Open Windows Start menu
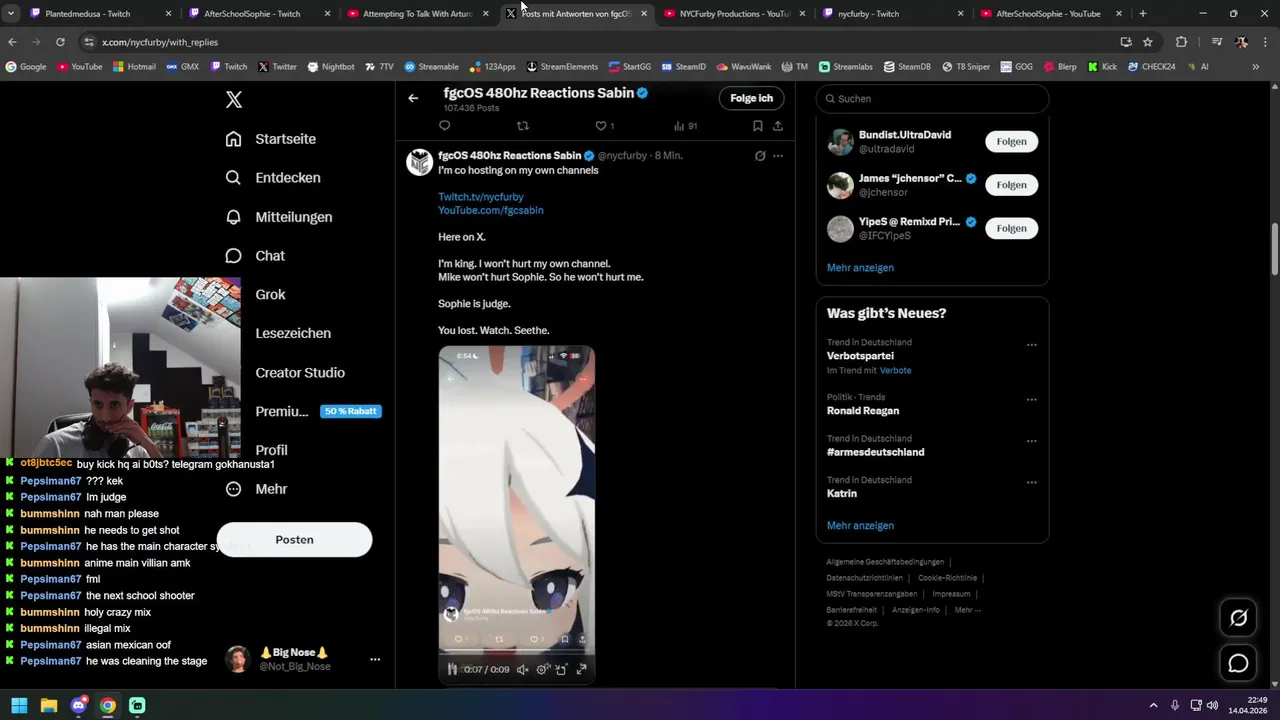The height and width of the screenshot is (720, 1280). 19,705
